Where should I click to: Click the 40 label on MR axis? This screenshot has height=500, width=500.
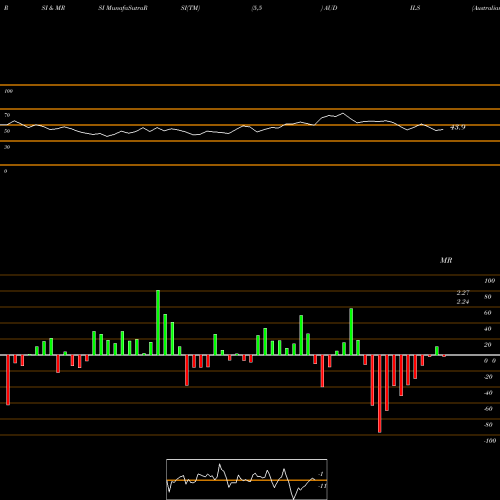488,329
